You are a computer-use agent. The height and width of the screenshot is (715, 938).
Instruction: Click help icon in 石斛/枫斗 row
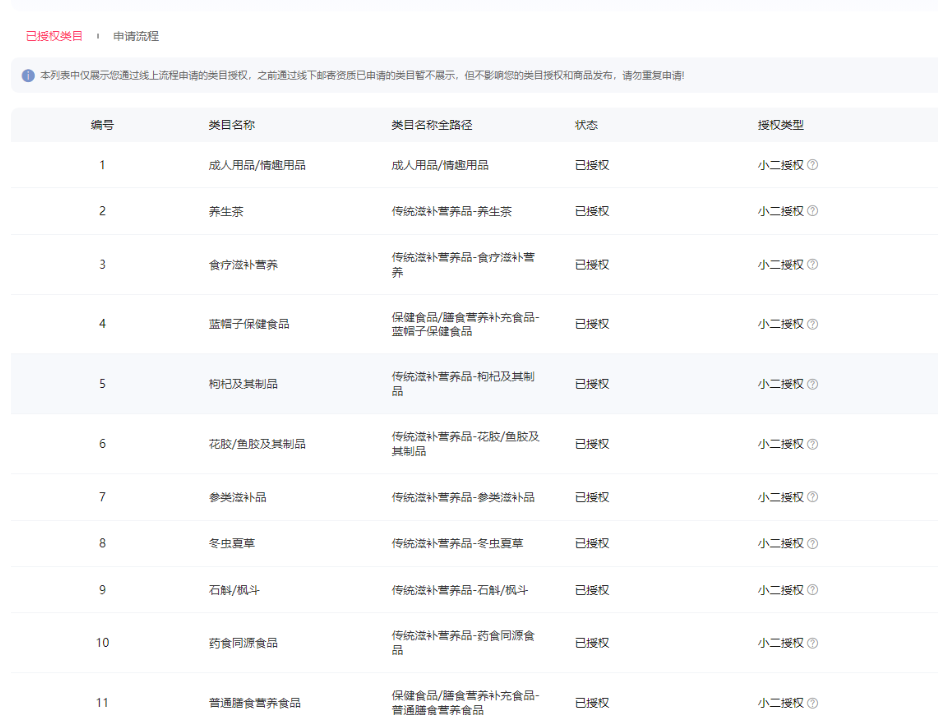point(812,590)
